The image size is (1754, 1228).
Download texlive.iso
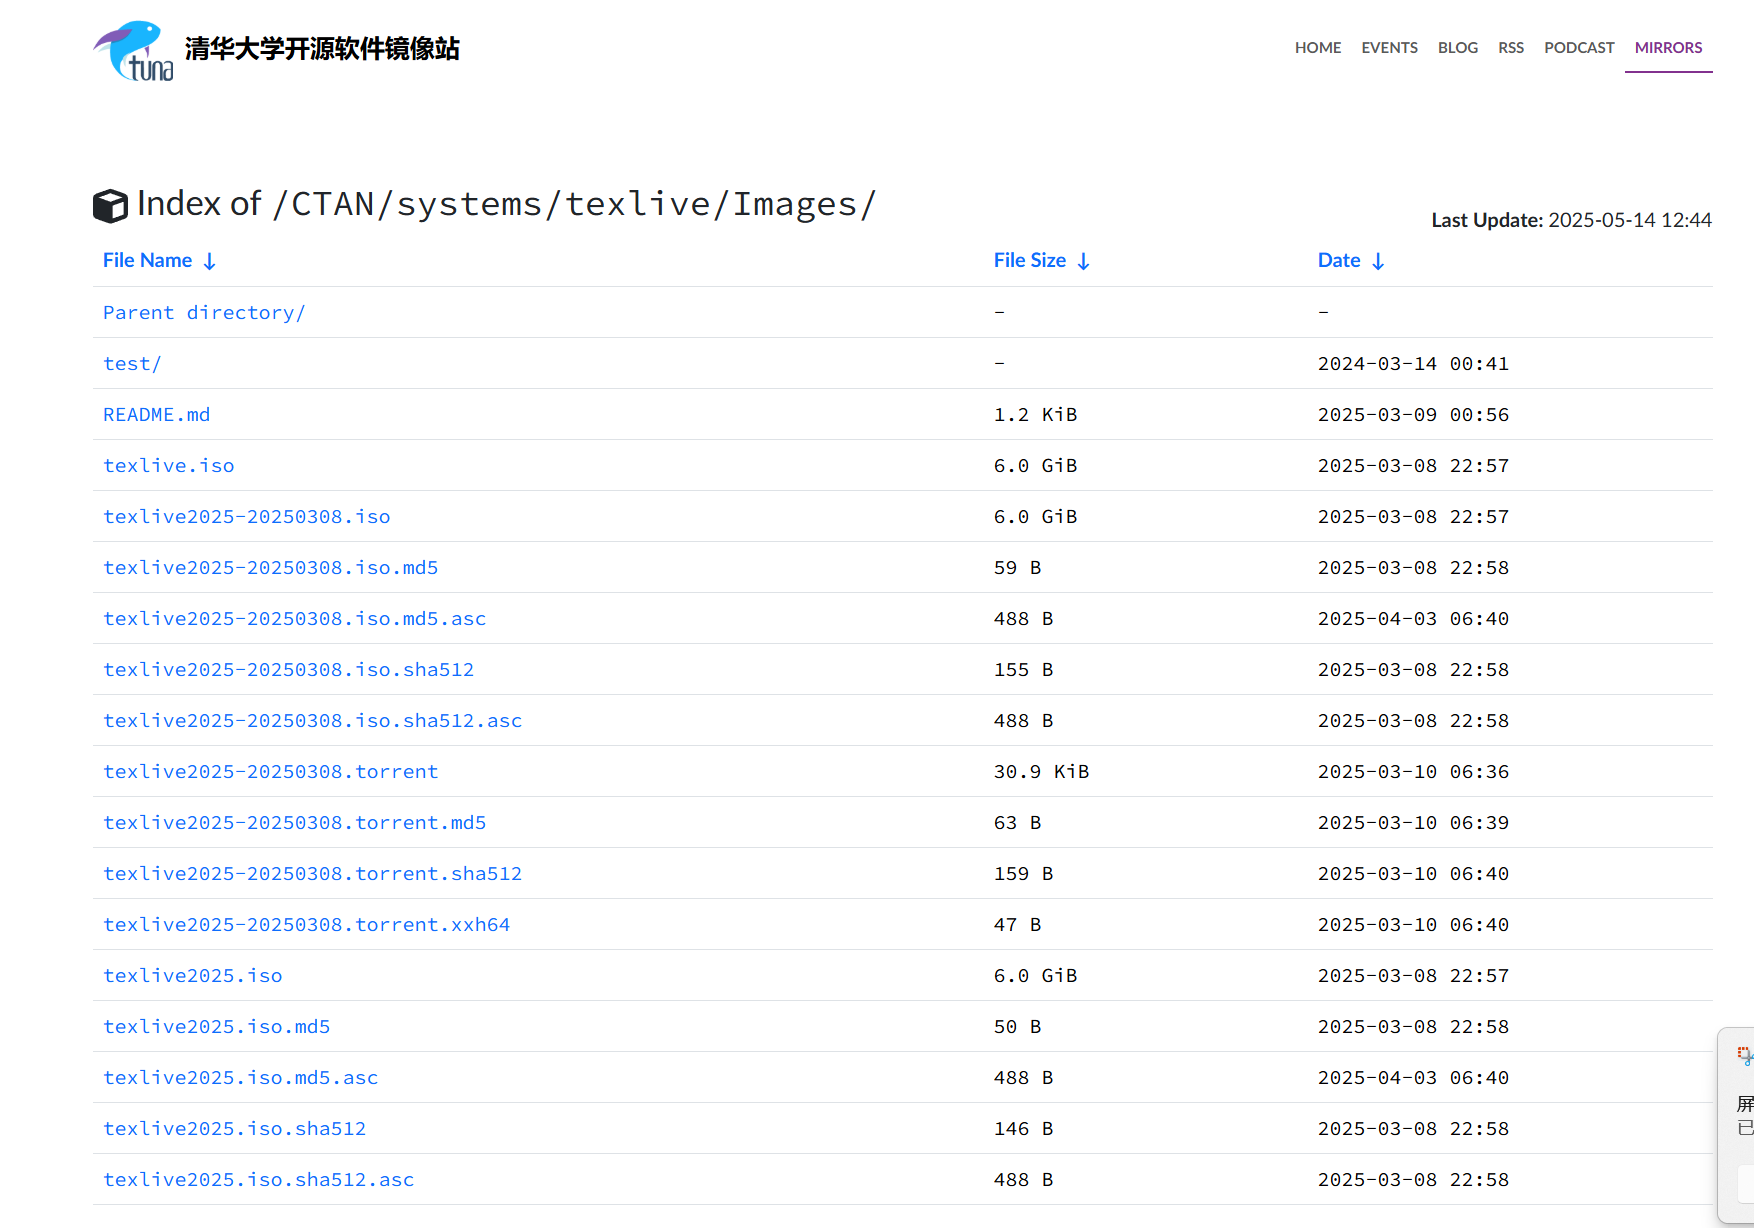pyautogui.click(x=169, y=466)
